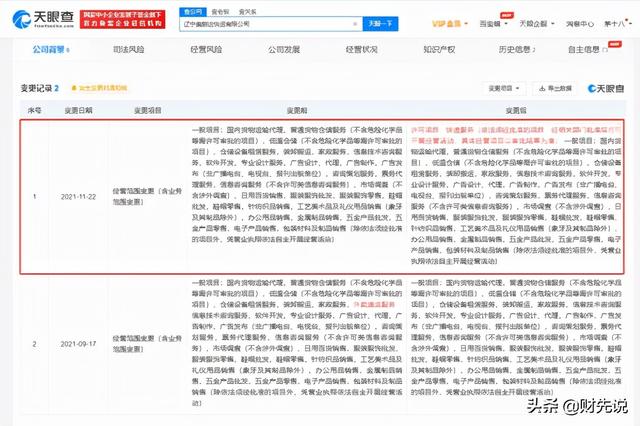This screenshot has height=426, width=640.
Task: Open the user account menu at top right
Action: (616, 24)
